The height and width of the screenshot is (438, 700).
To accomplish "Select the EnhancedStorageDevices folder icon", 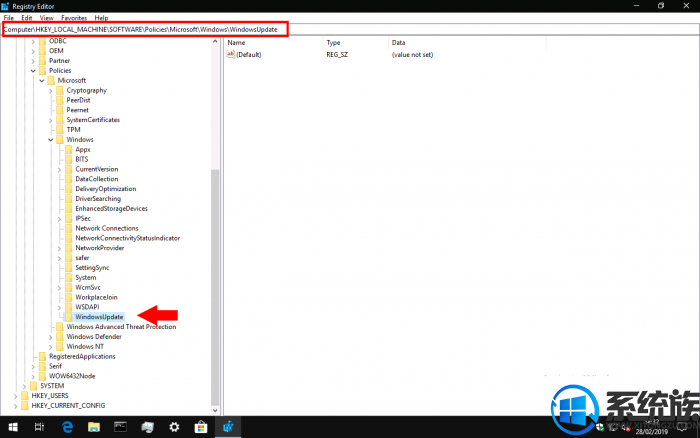I will [x=69, y=208].
